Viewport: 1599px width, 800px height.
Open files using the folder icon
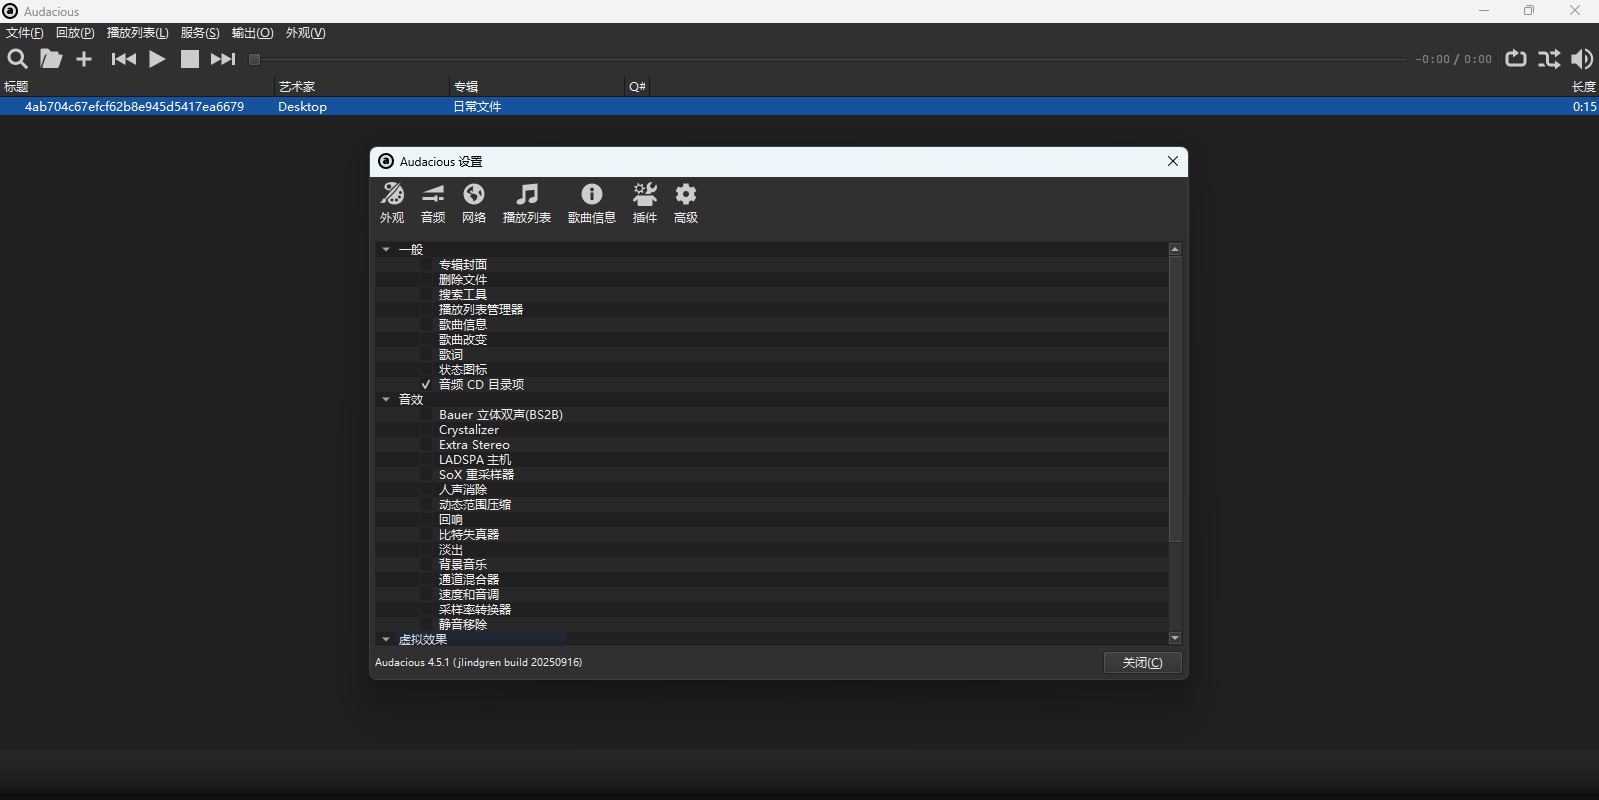[51, 59]
